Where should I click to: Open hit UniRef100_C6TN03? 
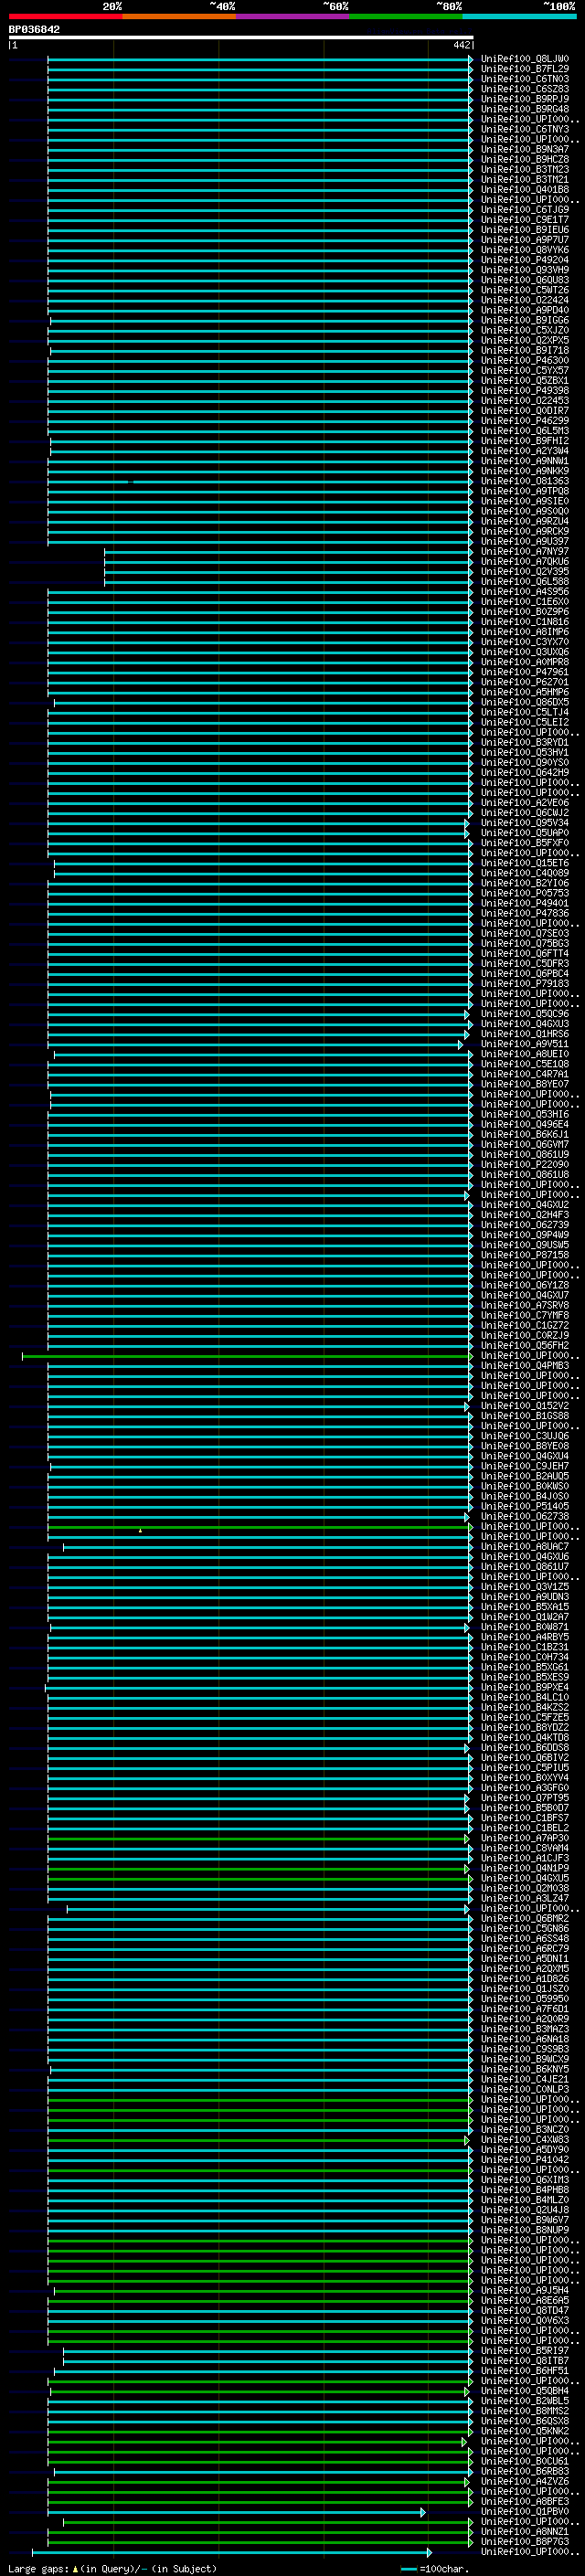pyautogui.click(x=524, y=79)
